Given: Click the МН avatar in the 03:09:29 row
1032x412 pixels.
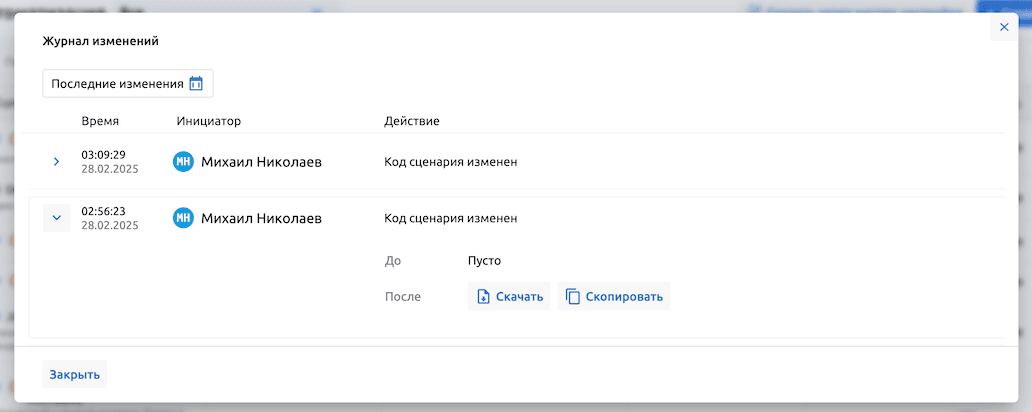Looking at the screenshot, I should [x=182, y=162].
